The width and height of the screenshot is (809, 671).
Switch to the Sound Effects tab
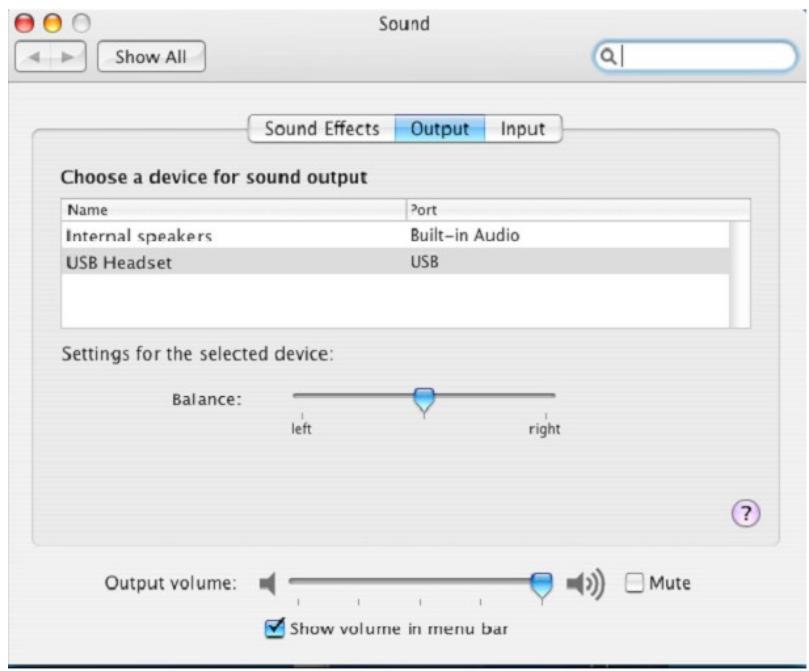click(x=321, y=129)
